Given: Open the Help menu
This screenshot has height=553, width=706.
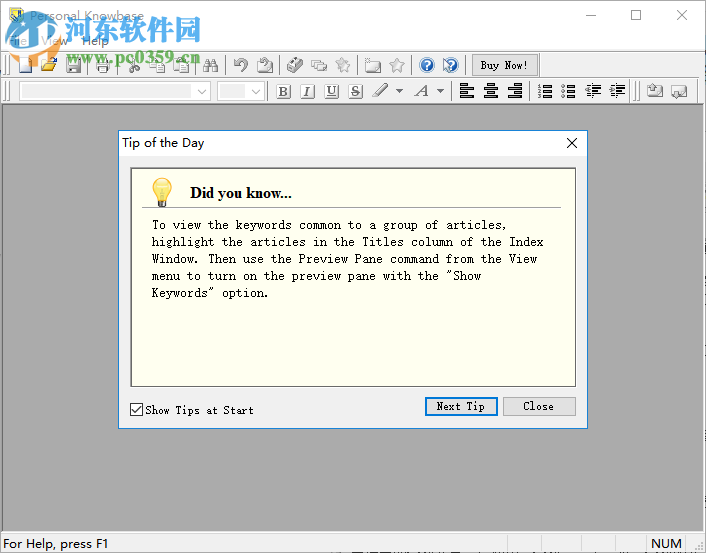Looking at the screenshot, I should click(x=95, y=41).
